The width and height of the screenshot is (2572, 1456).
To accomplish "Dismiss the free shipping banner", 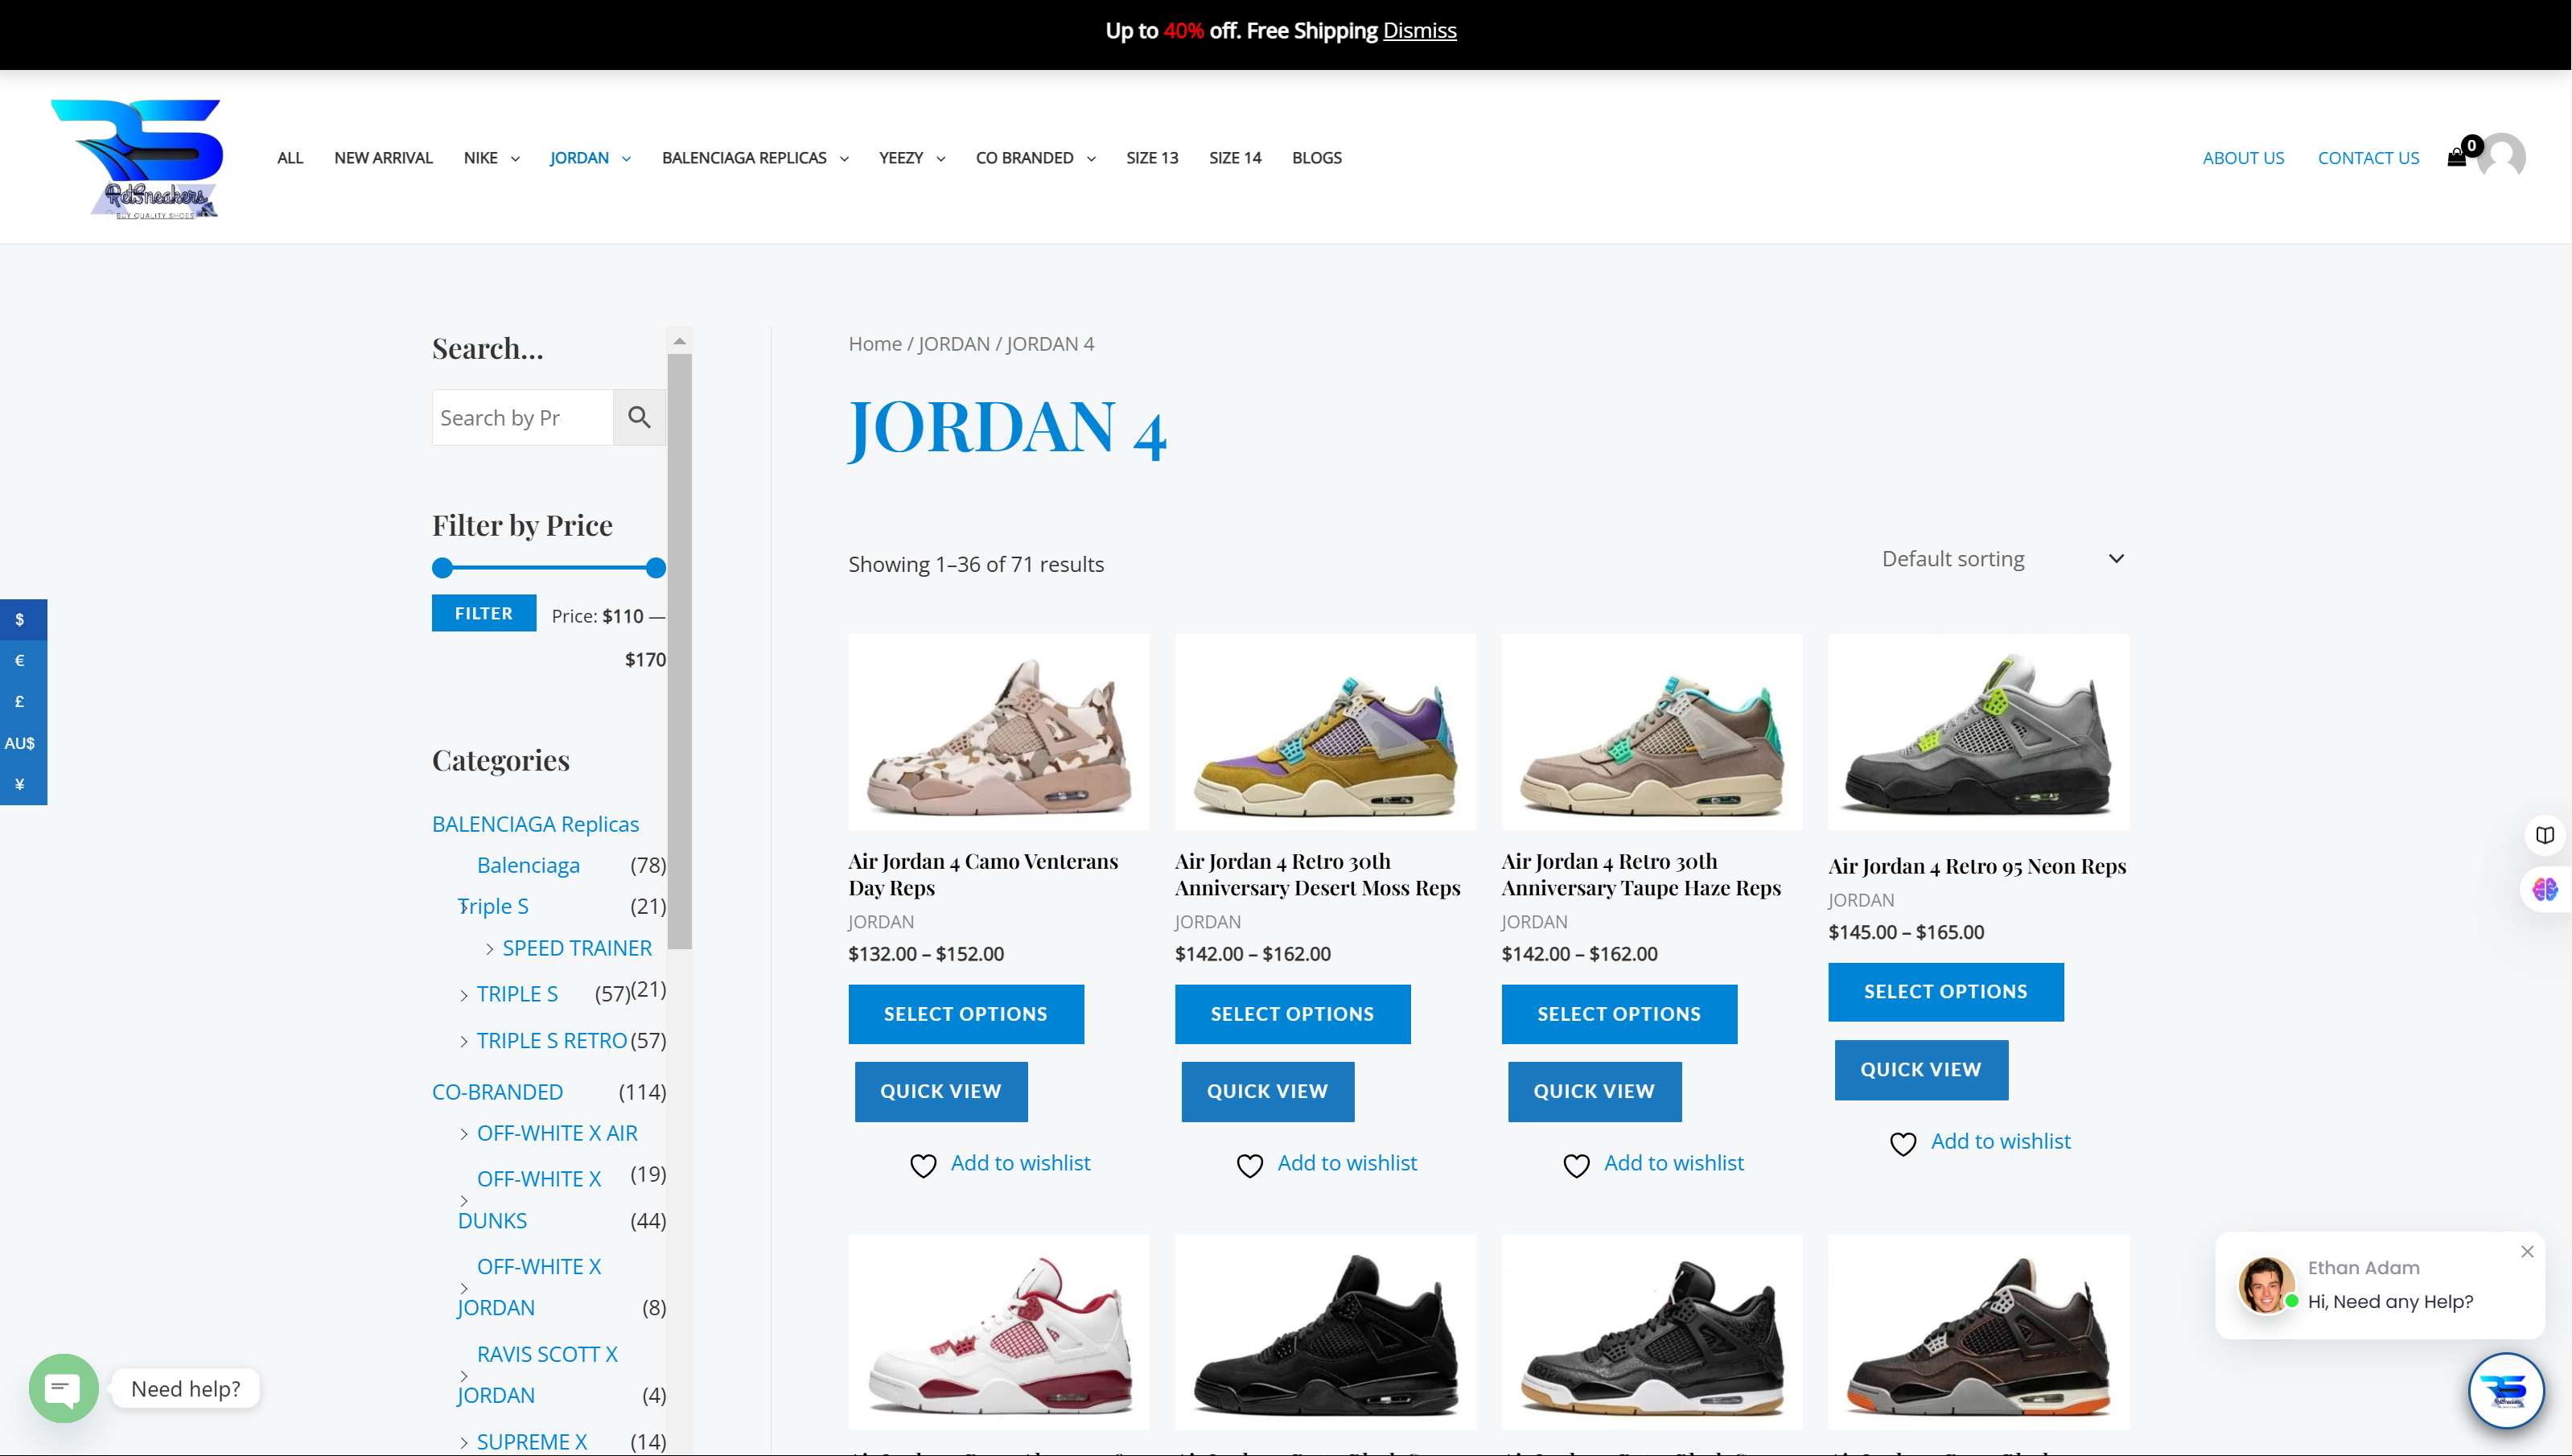I will coord(1419,31).
